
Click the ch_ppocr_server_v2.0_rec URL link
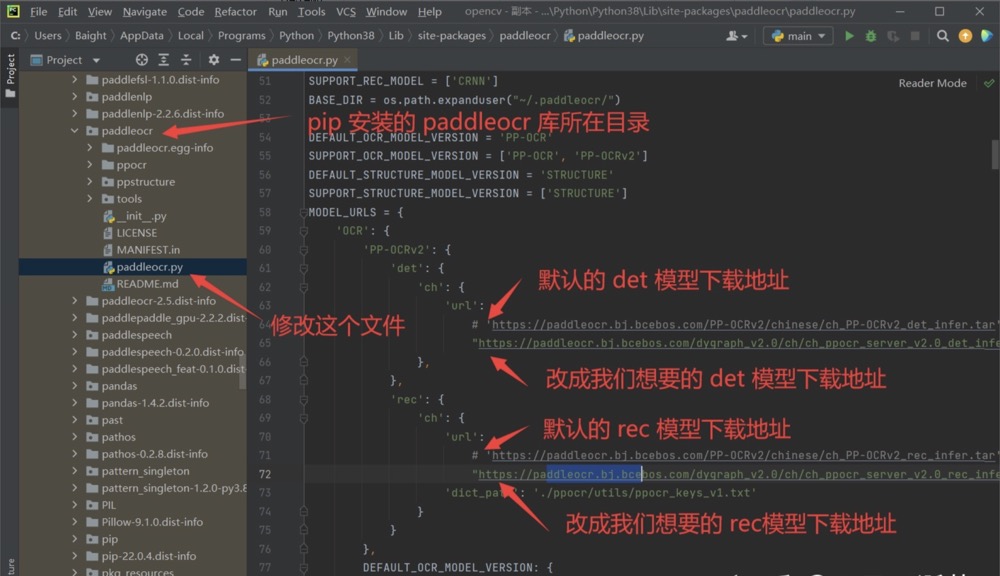pyautogui.click(x=739, y=475)
